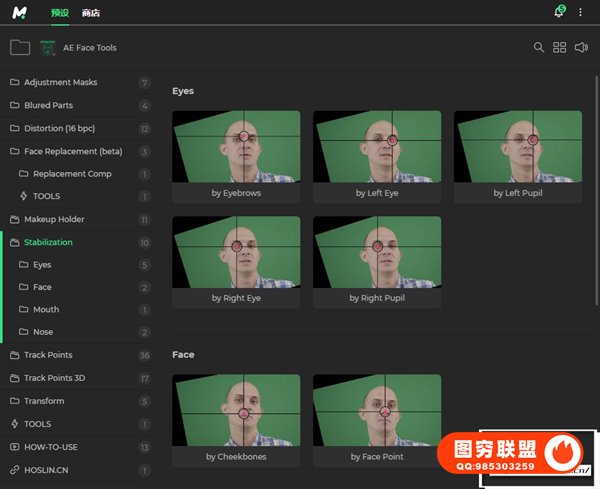Switch the grid view layout icon

[560, 48]
